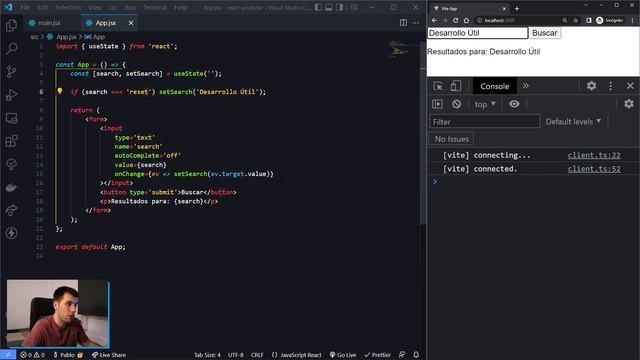Open the Docker view in activity bar
This screenshot has width=640, height=360.
pos(11,187)
